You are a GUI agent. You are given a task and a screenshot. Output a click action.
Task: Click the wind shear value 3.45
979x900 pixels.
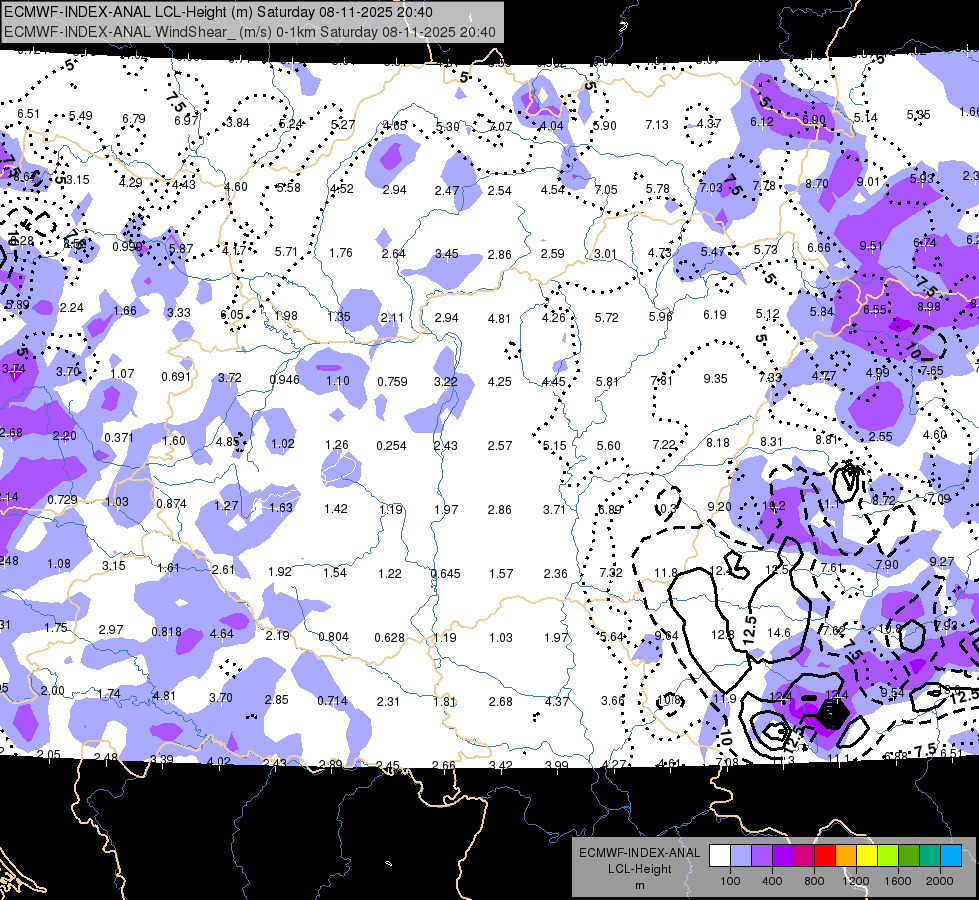(447, 254)
